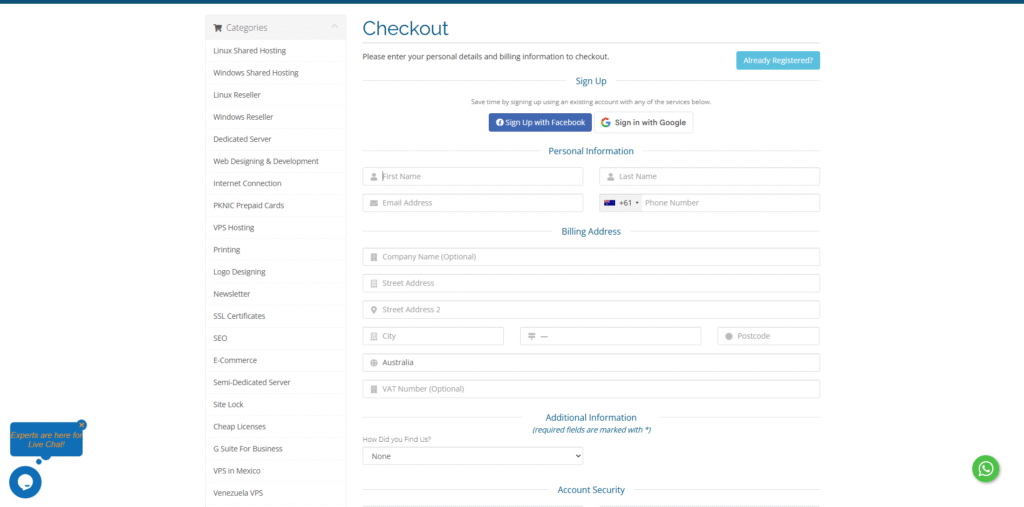Click the WhatsApp chat icon
Viewport: 1024px width, 507px height.
pyautogui.click(x=986, y=468)
